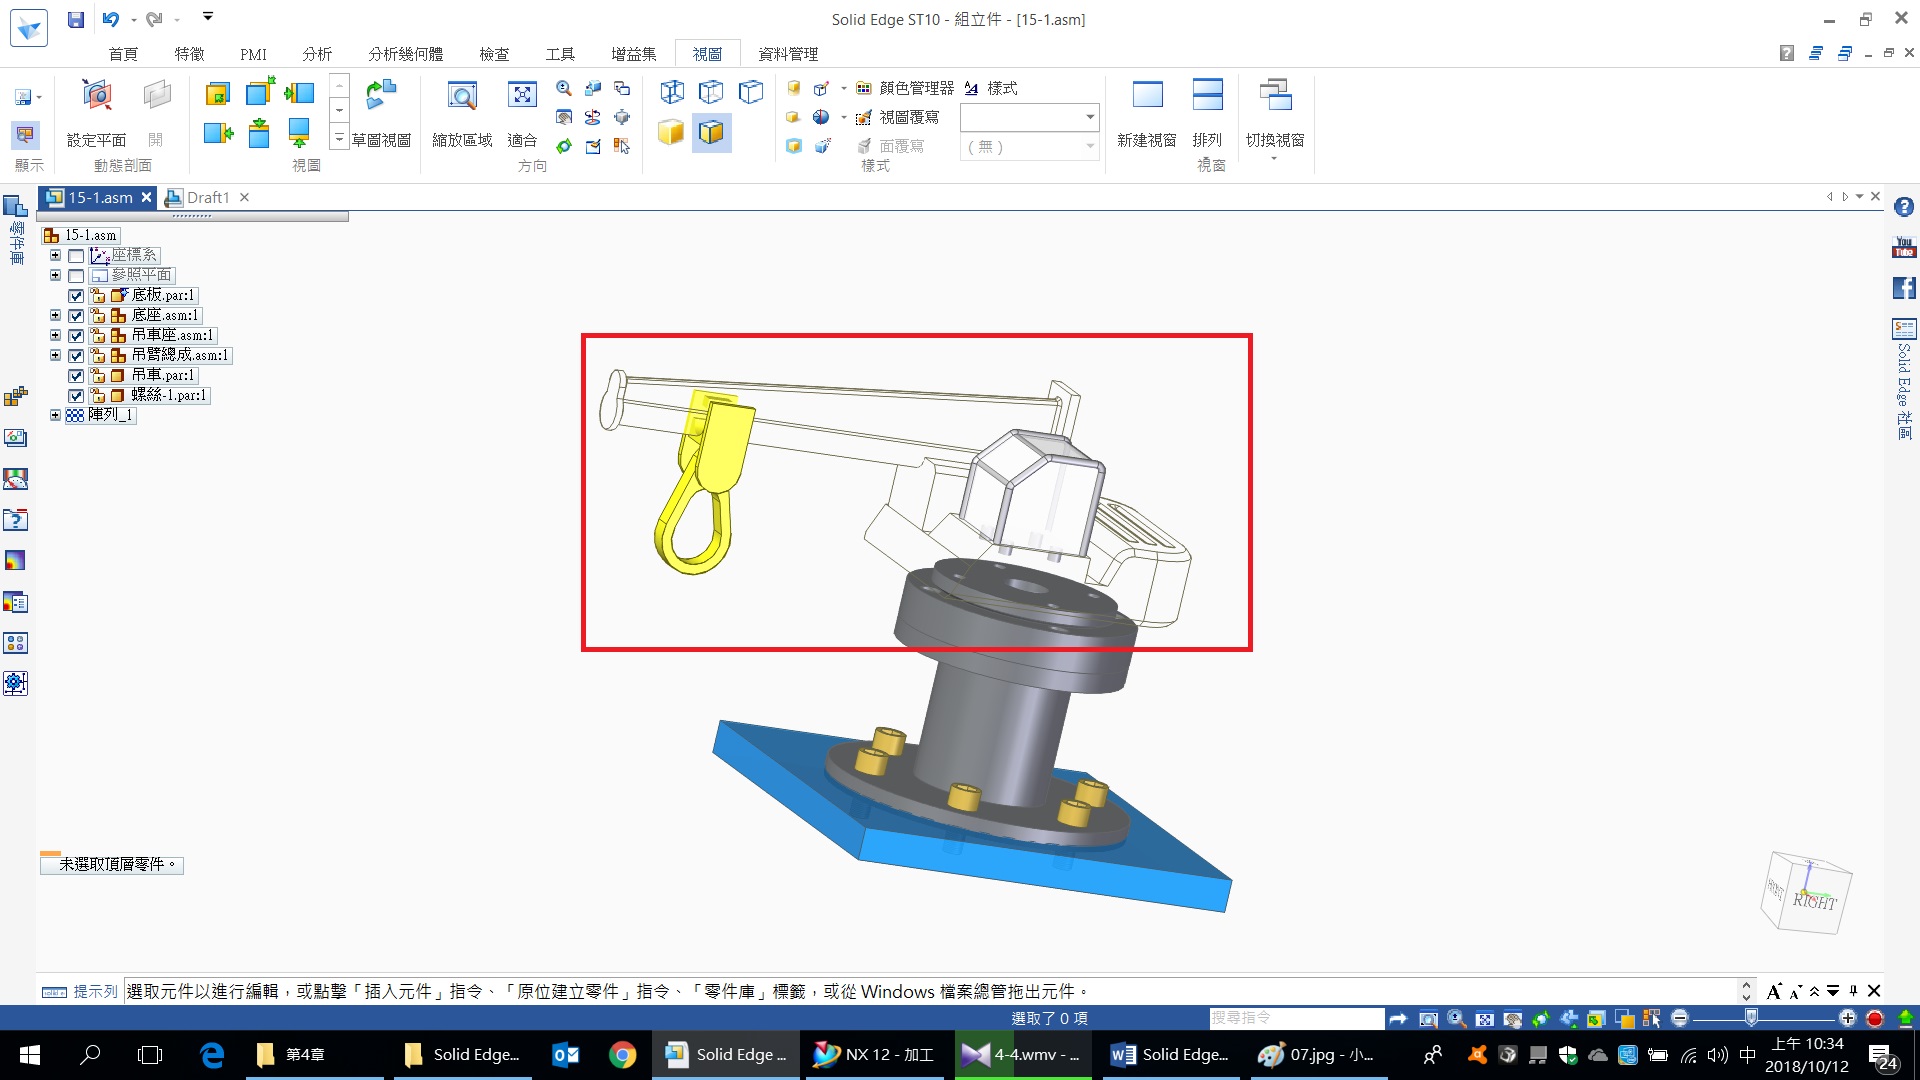Toggle the 吊車.par:1 checkbox
1920x1080 pixels.
76,376
